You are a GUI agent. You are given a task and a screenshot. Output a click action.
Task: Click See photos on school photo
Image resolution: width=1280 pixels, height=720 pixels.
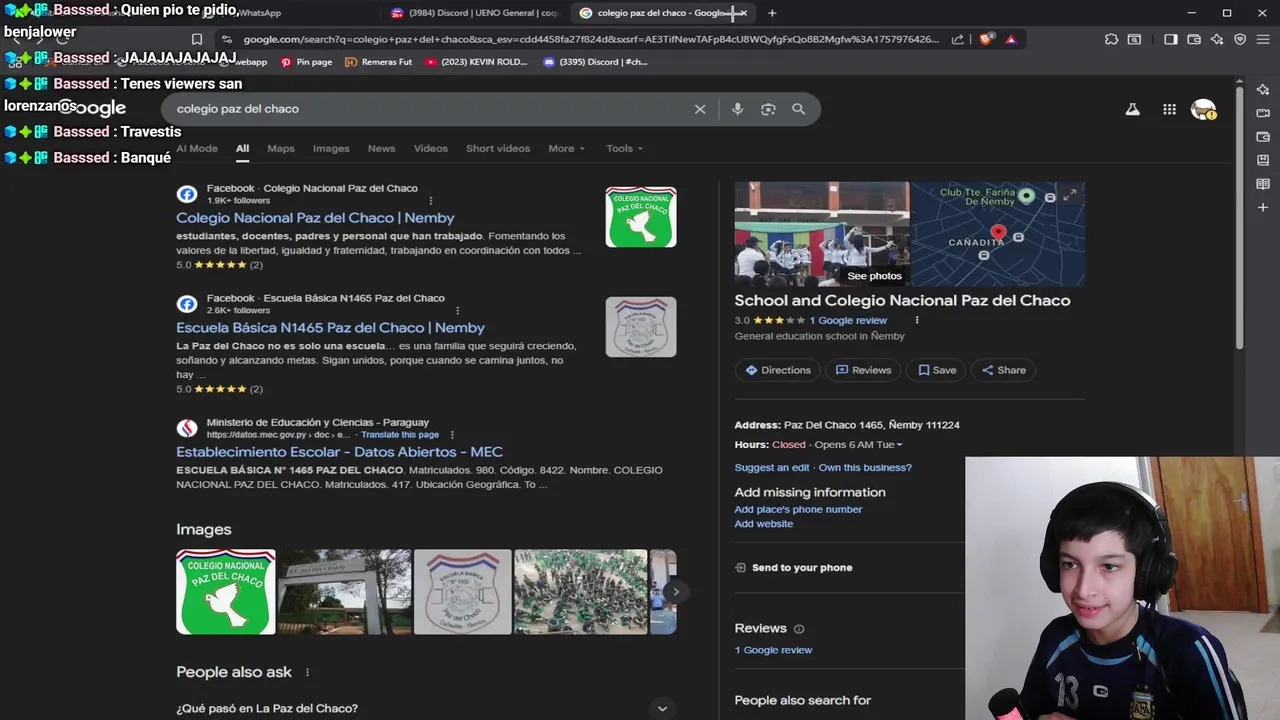click(874, 276)
